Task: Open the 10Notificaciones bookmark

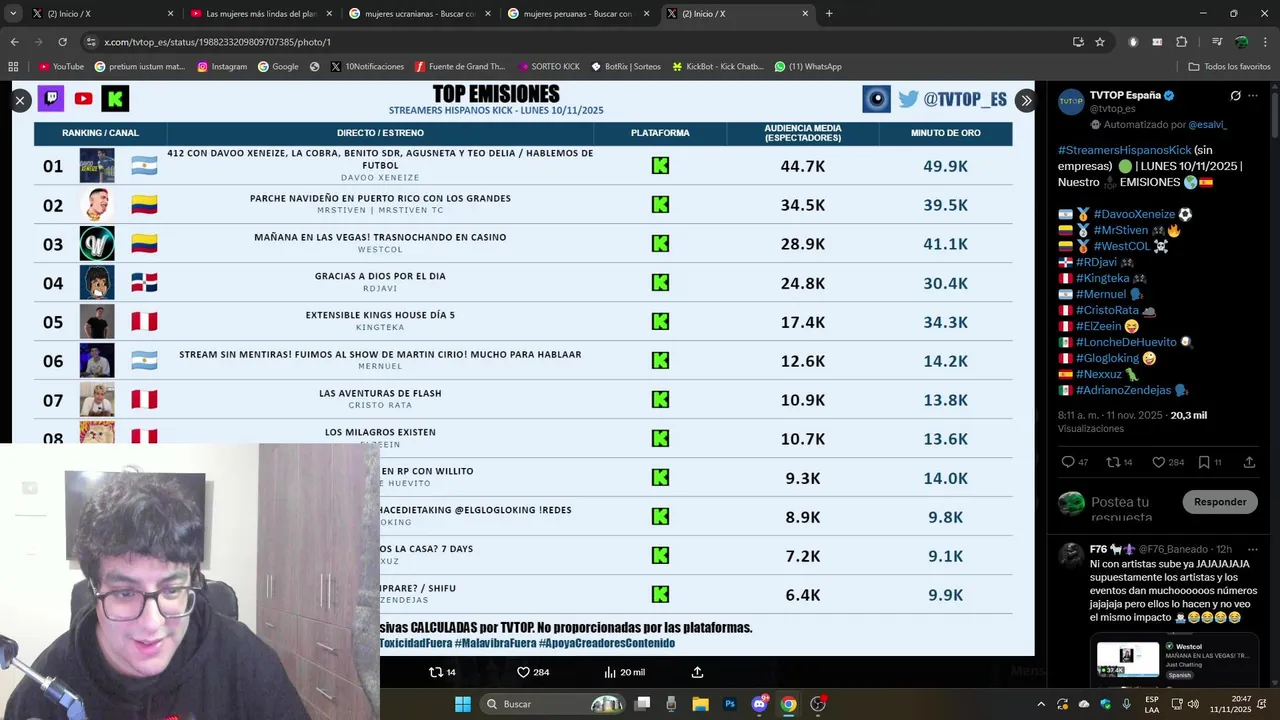Action: point(367,67)
